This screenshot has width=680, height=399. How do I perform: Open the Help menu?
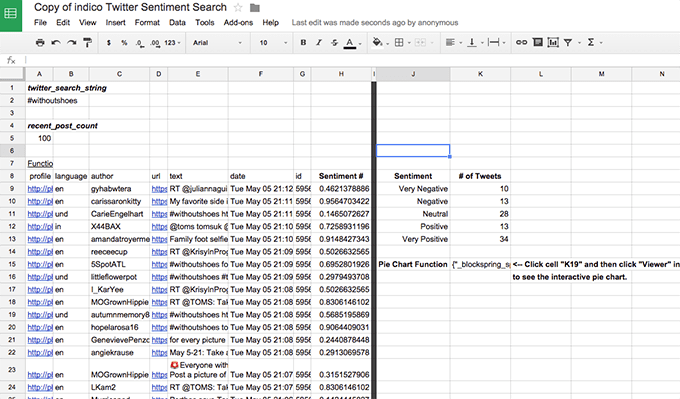coord(271,23)
